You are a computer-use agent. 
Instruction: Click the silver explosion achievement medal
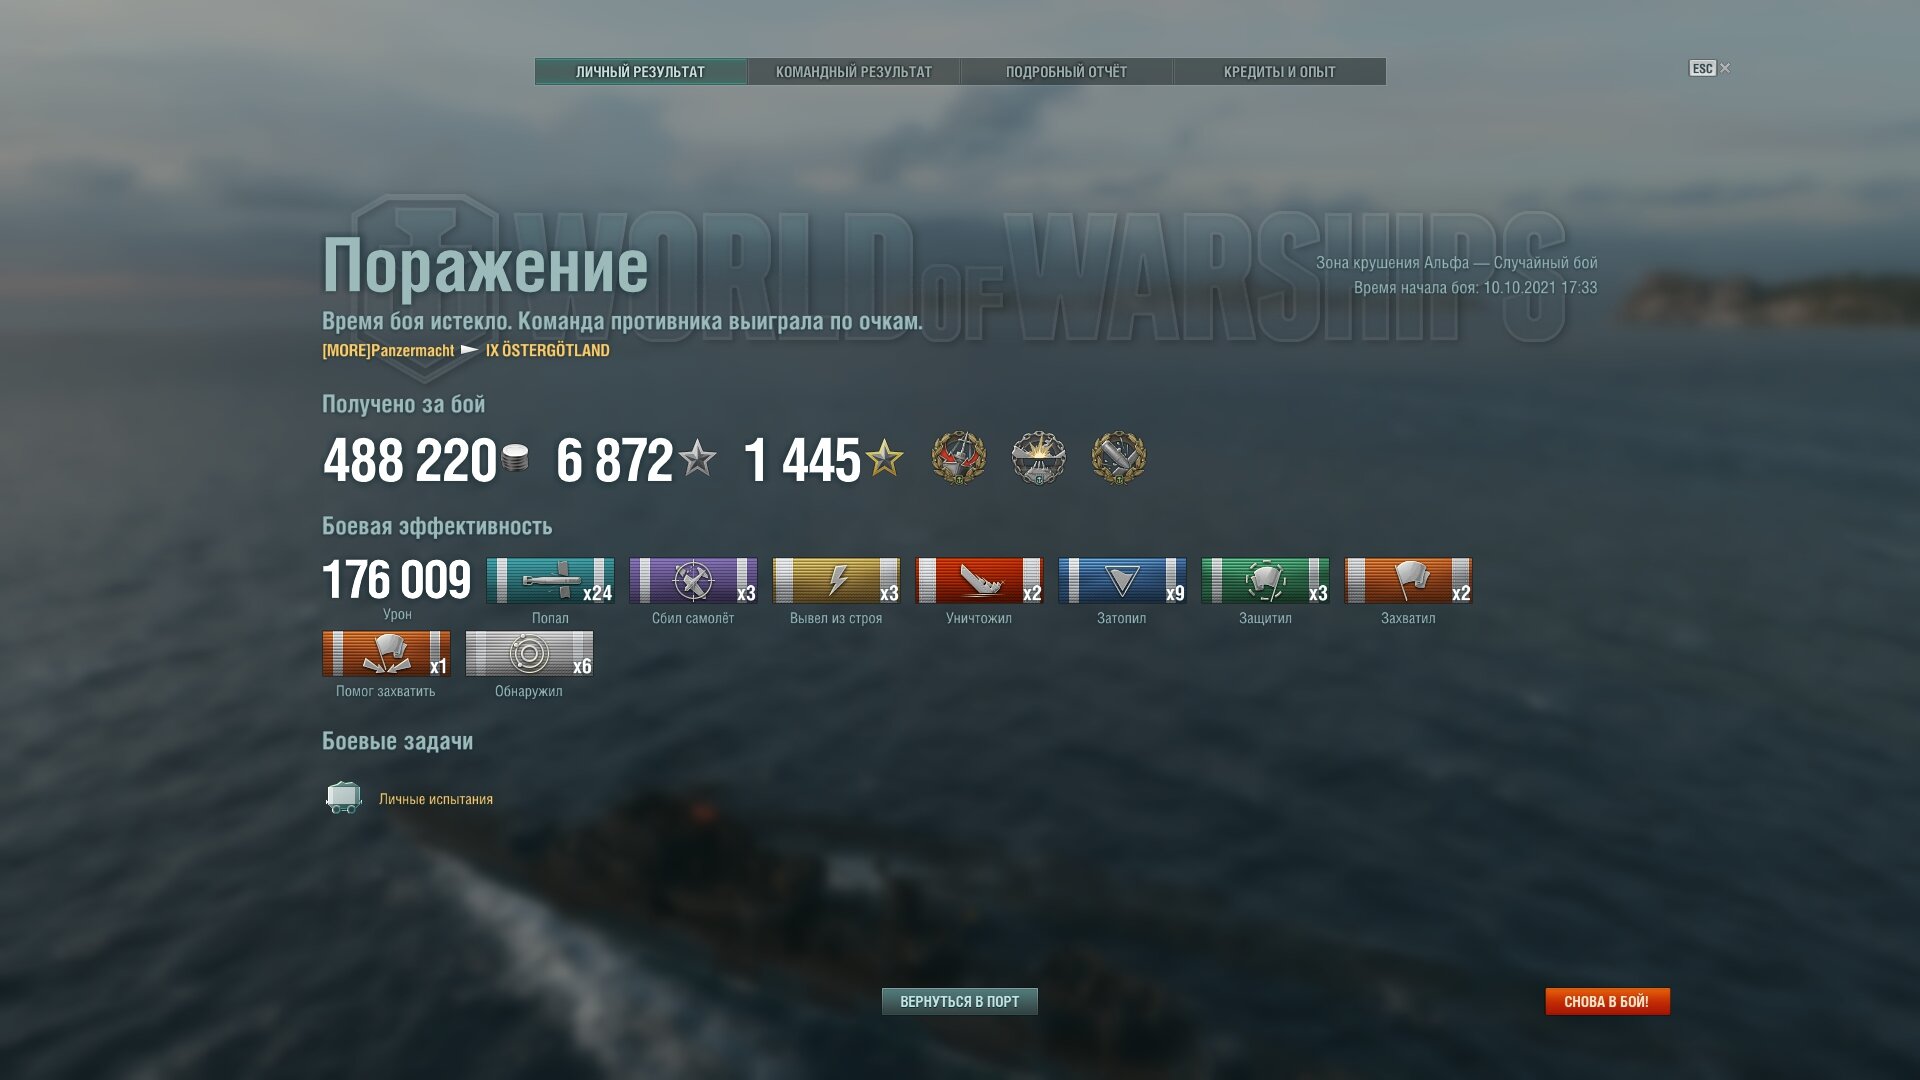[1038, 458]
